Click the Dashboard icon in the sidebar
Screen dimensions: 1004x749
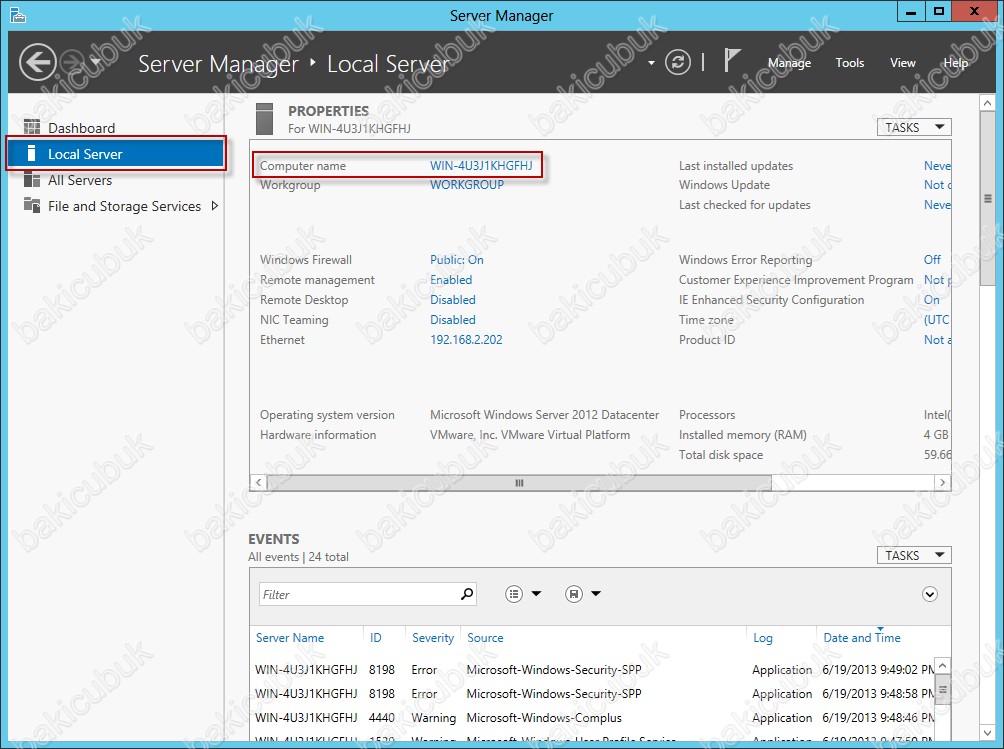tap(31, 127)
